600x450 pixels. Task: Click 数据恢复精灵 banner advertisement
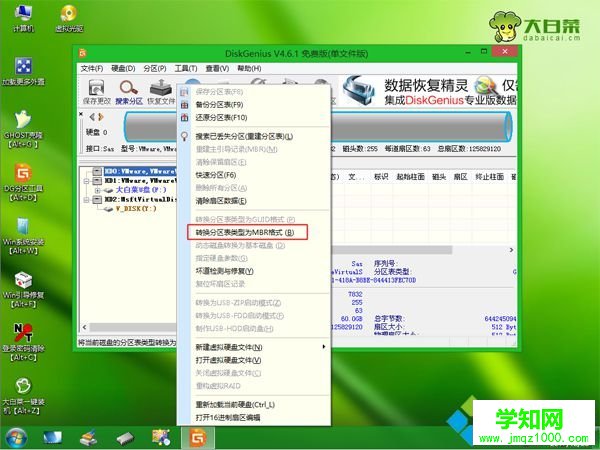429,91
